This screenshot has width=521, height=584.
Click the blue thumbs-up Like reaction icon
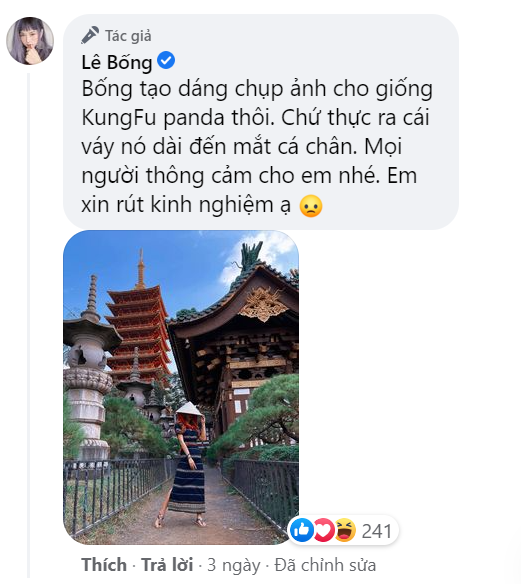[x=302, y=530]
